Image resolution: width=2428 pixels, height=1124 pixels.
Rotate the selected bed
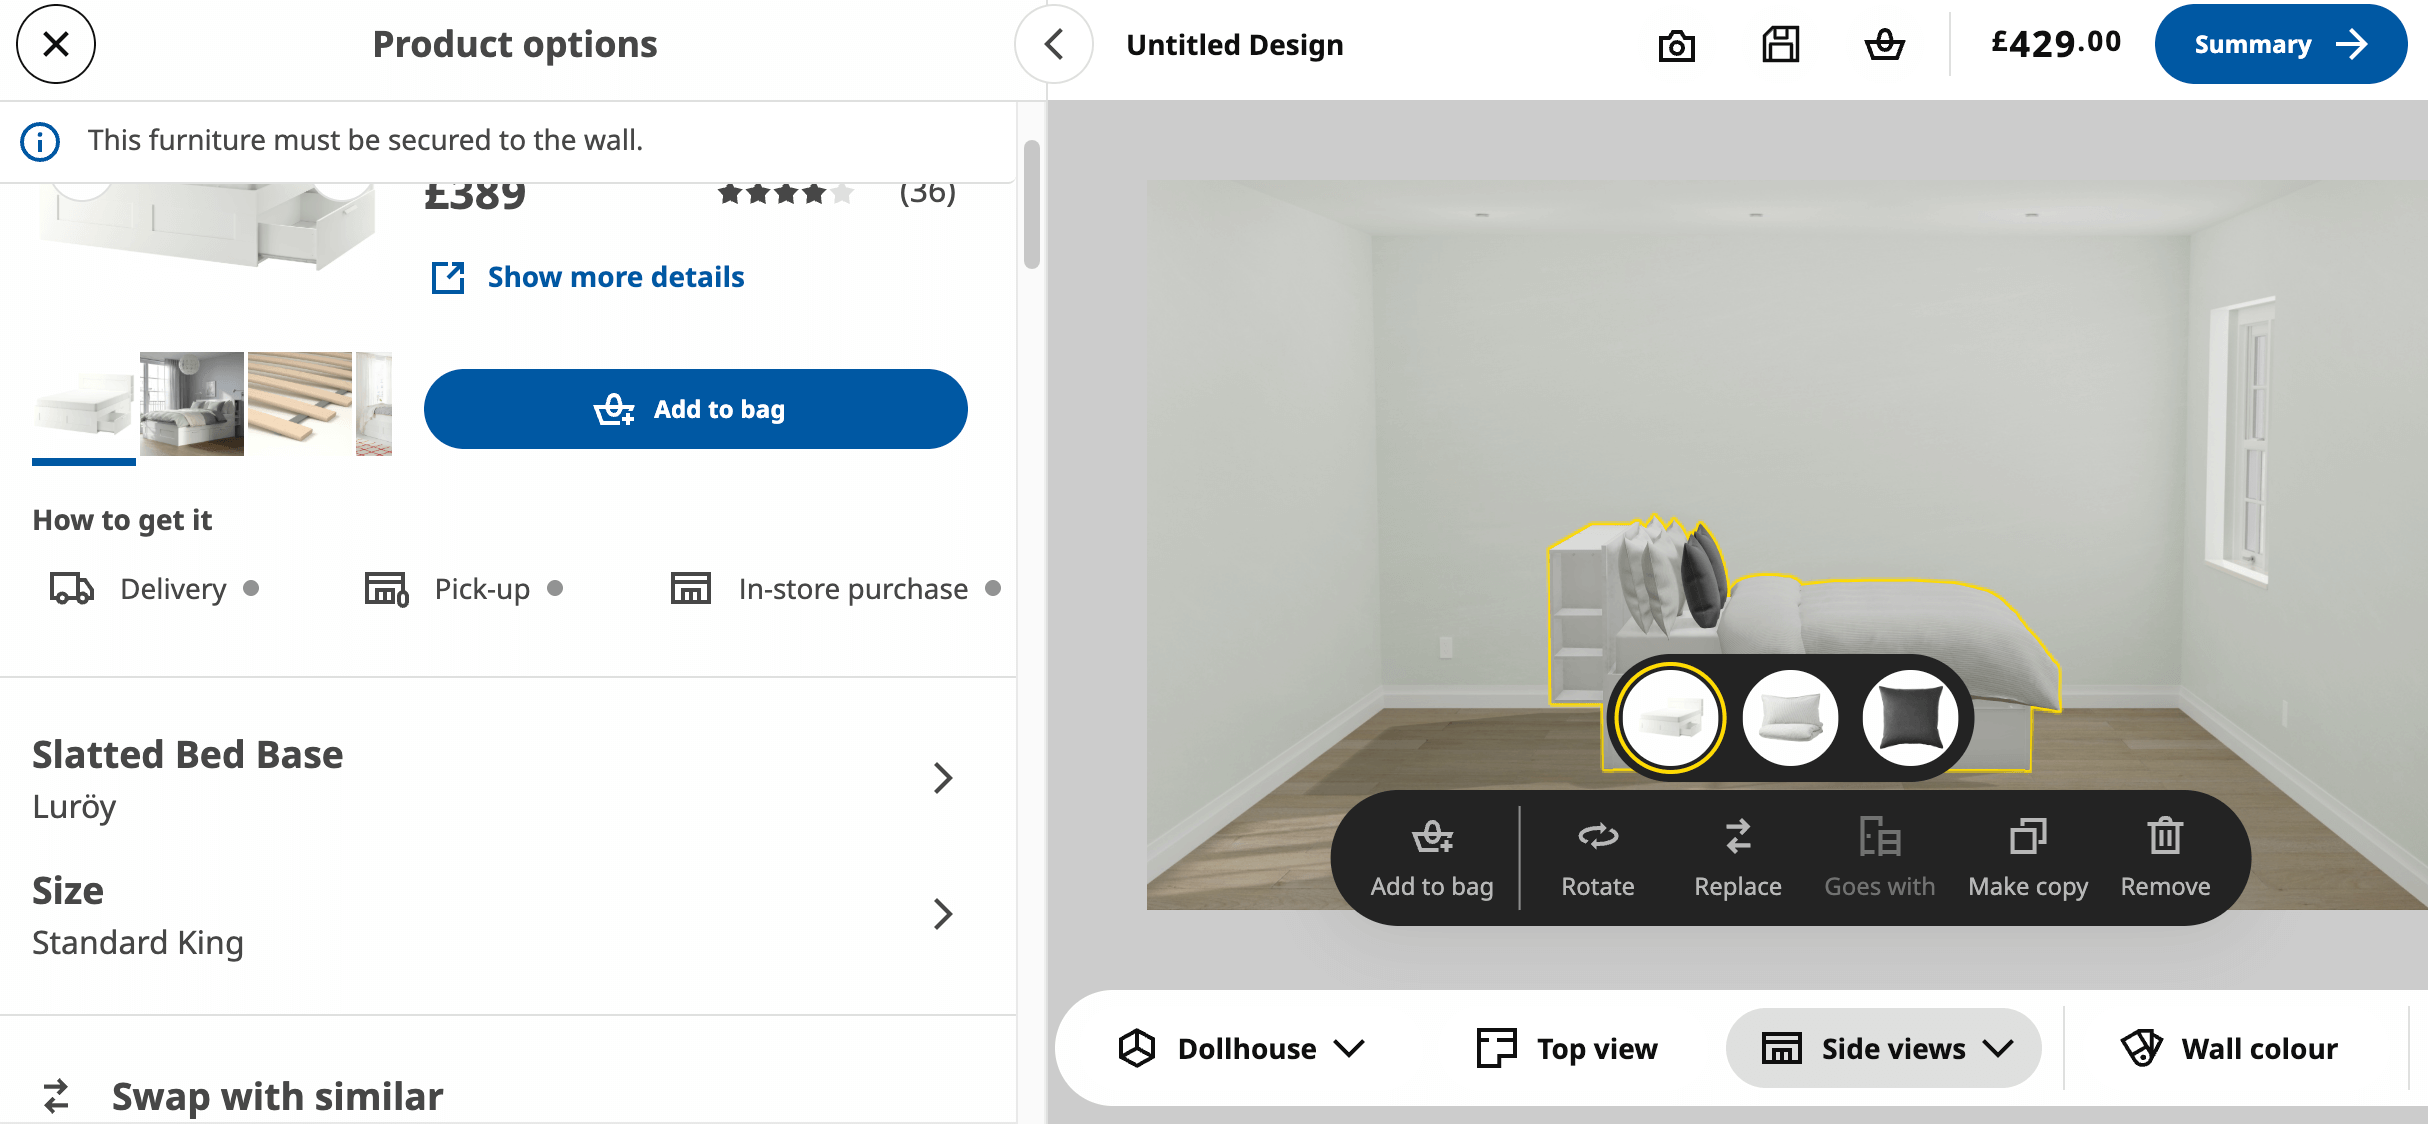[x=1597, y=857]
